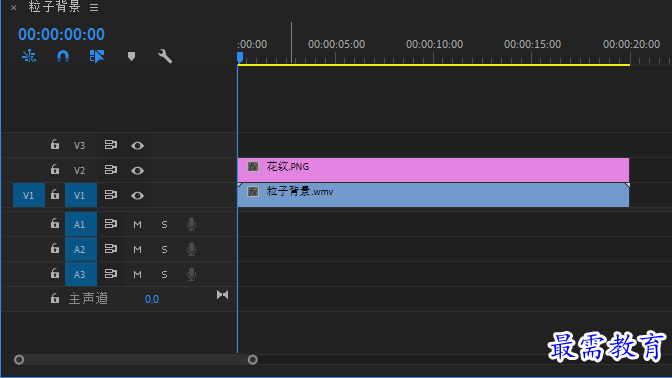672x378 pixels.
Task: Toggle sync lock for V3
Action: coord(111,145)
